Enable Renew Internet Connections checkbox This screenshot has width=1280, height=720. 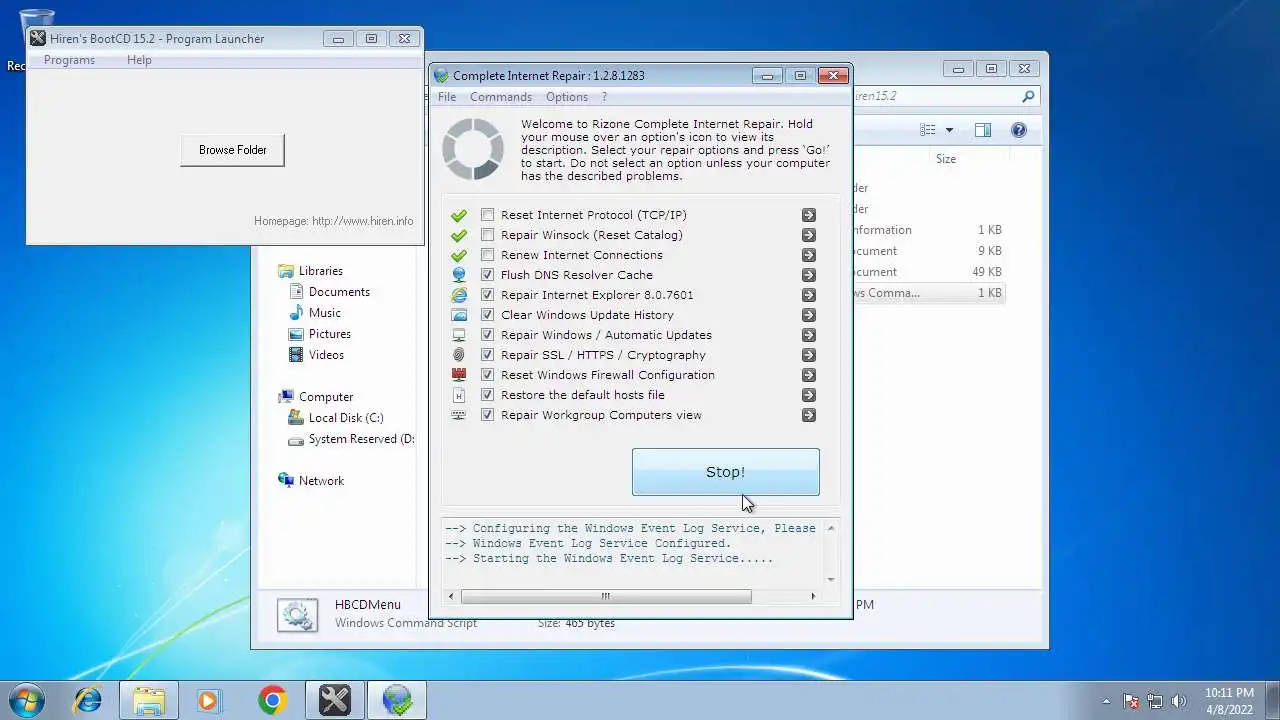(487, 255)
